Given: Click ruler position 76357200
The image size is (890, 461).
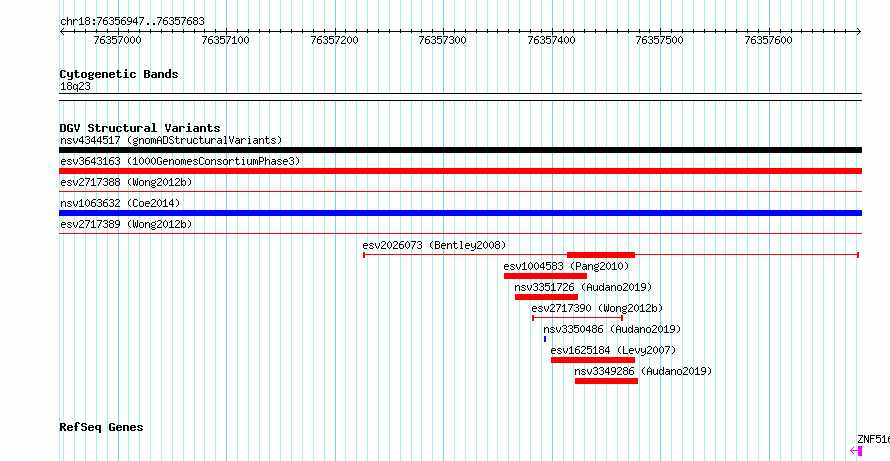Looking at the screenshot, I should click(335, 40).
